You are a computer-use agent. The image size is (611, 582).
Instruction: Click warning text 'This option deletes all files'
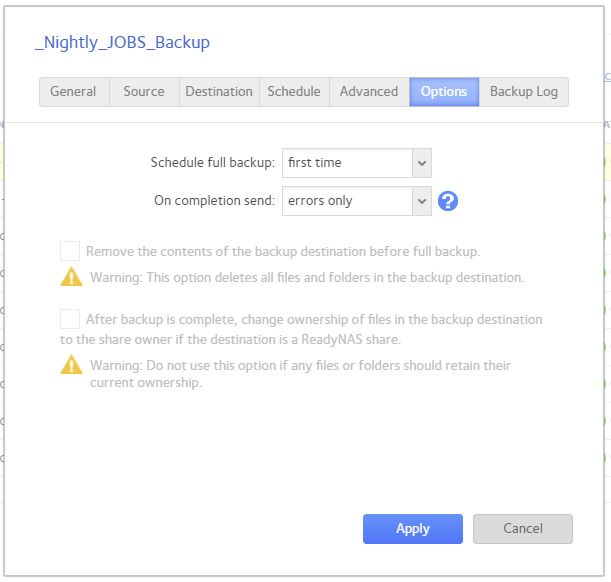tap(307, 277)
